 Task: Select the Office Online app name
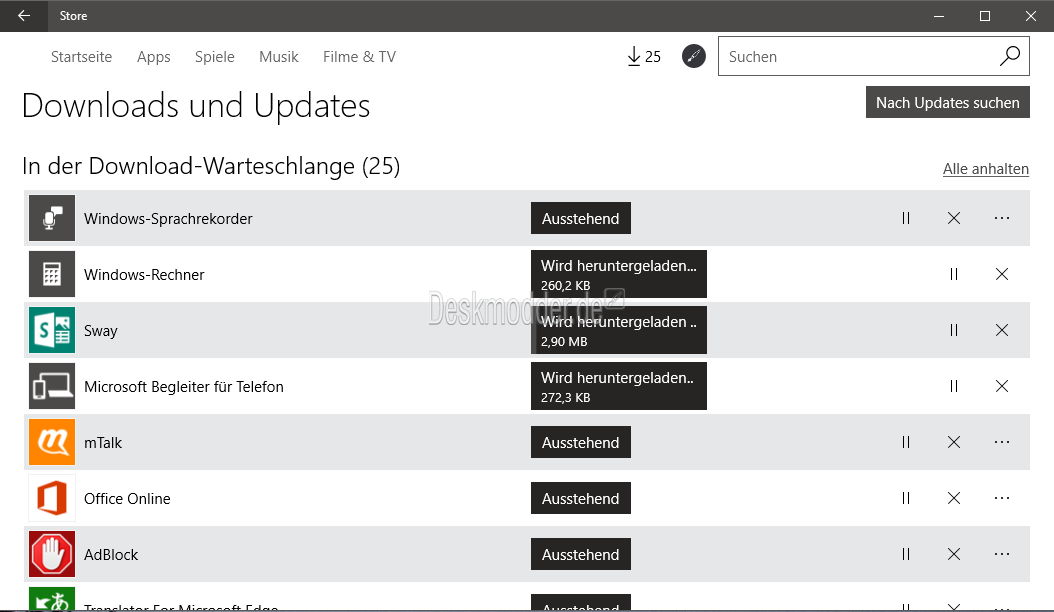click(x=127, y=498)
